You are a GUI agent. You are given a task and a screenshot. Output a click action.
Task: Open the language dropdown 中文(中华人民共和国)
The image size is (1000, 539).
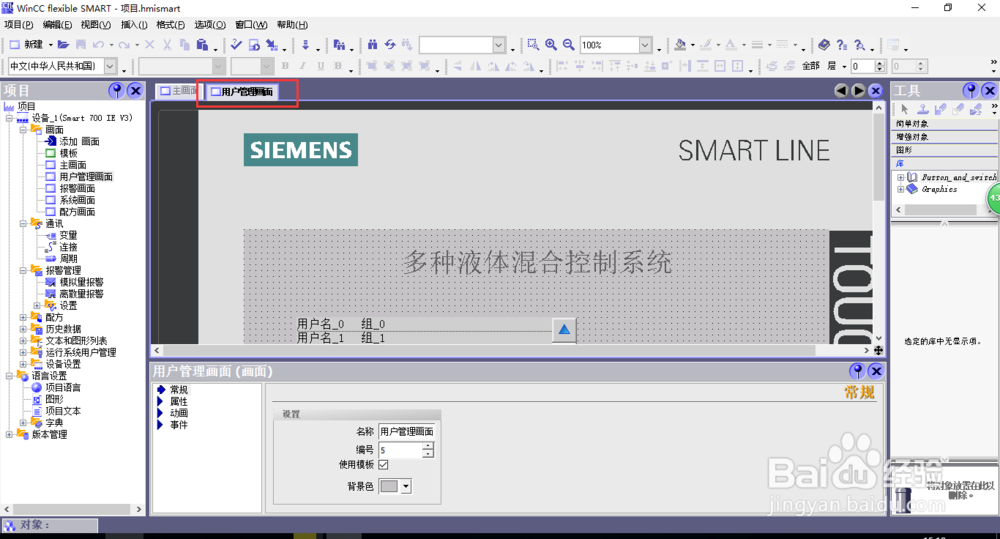pos(110,66)
